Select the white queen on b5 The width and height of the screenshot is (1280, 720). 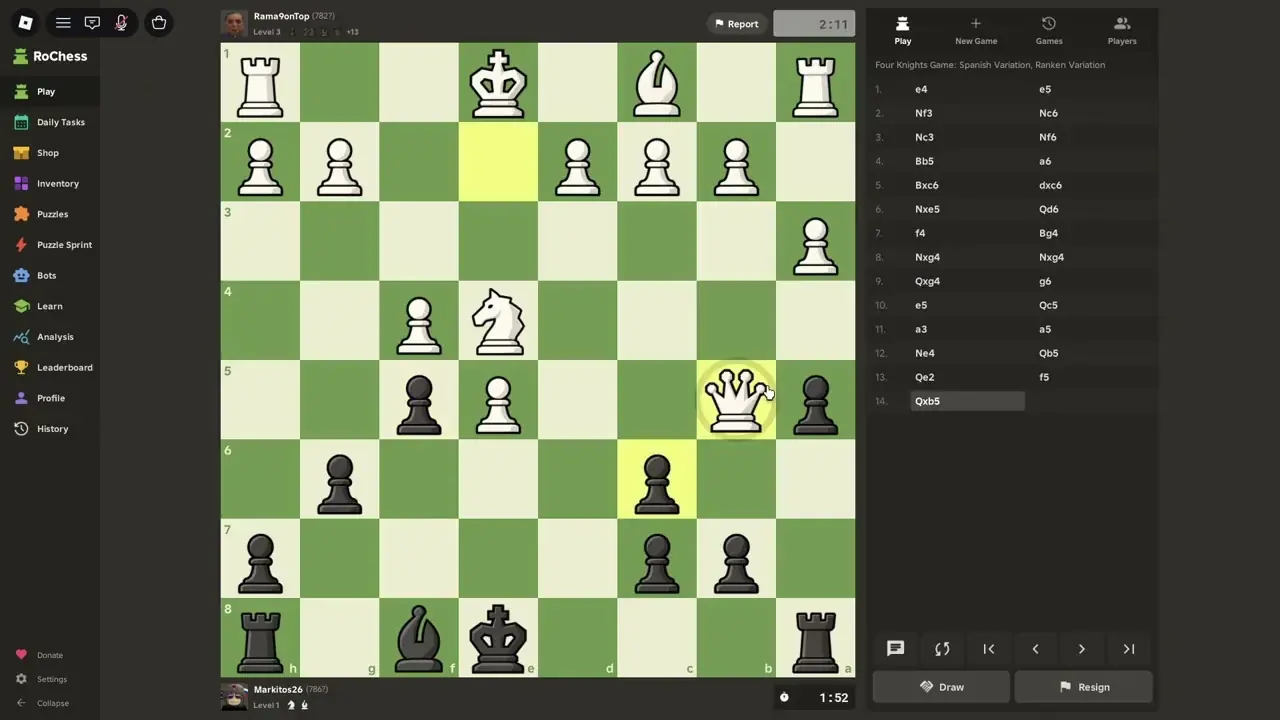[x=736, y=400]
